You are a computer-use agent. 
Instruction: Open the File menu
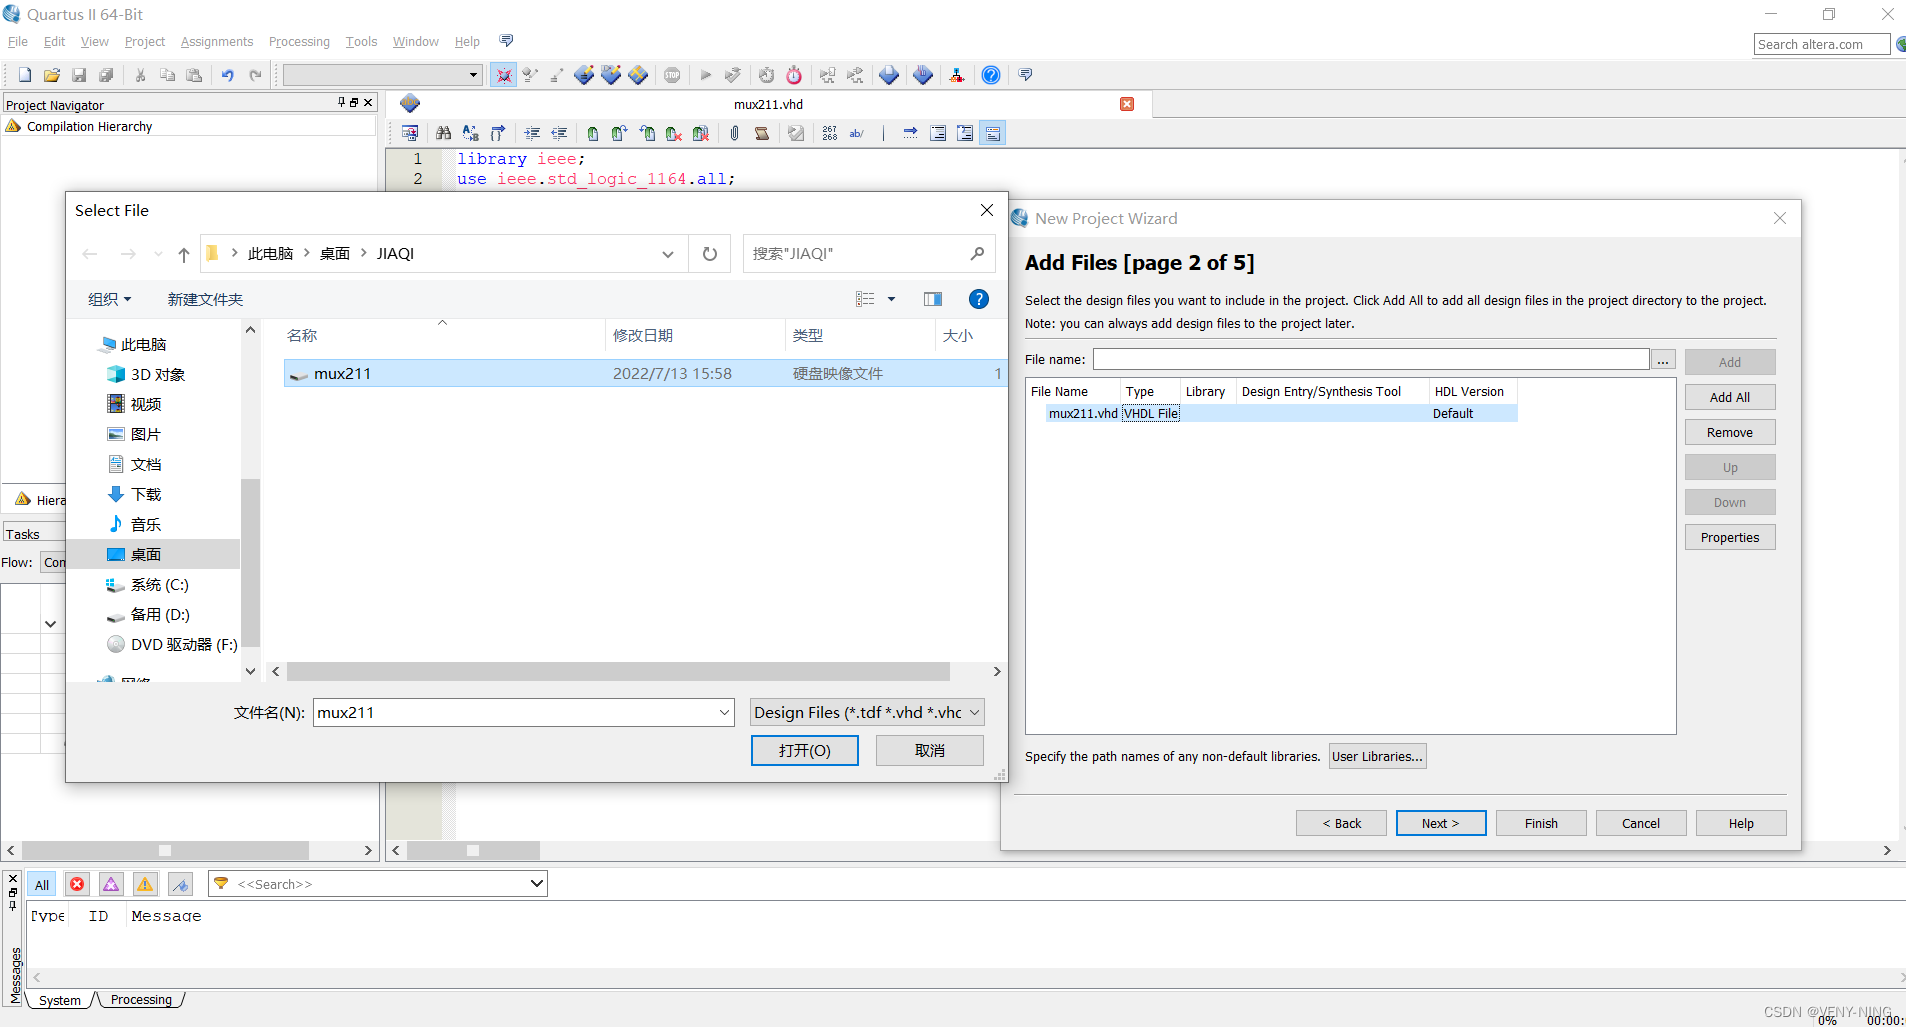coord(18,41)
